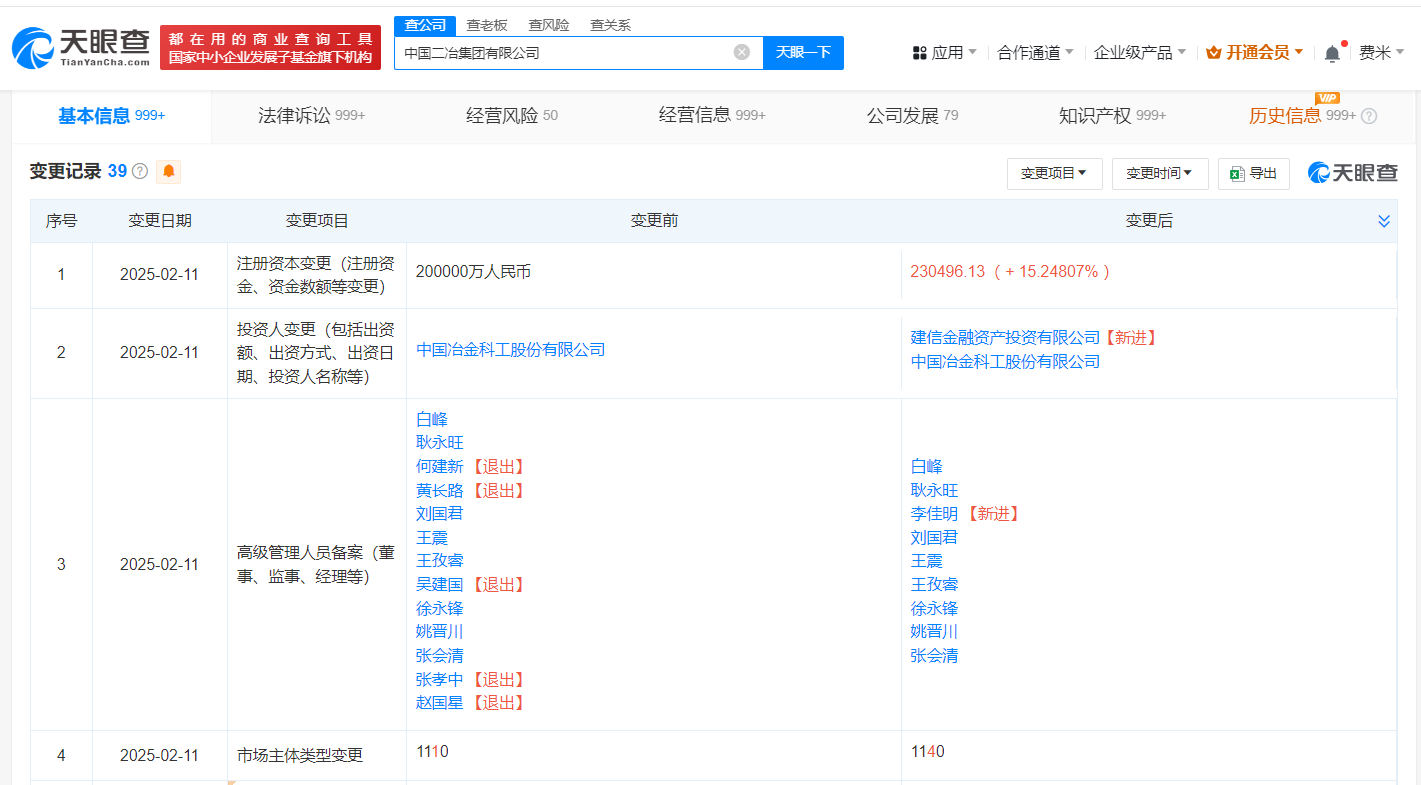Click the 变更前 column header
The height and width of the screenshot is (785, 1421).
coord(654,221)
